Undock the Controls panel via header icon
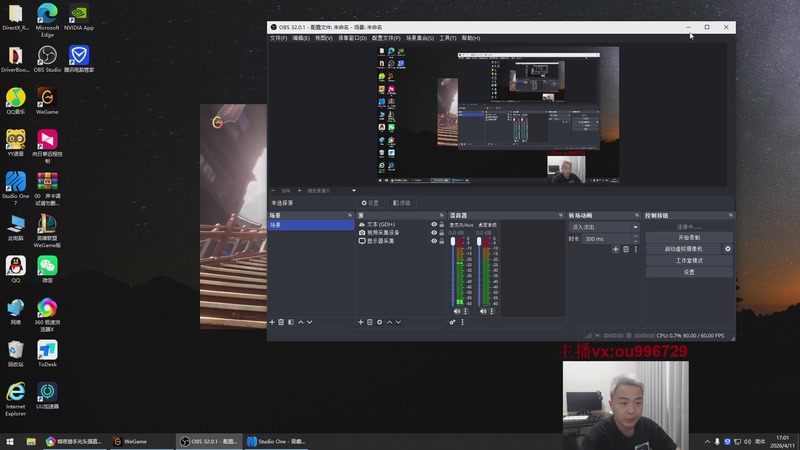800x450 pixels. [731, 216]
